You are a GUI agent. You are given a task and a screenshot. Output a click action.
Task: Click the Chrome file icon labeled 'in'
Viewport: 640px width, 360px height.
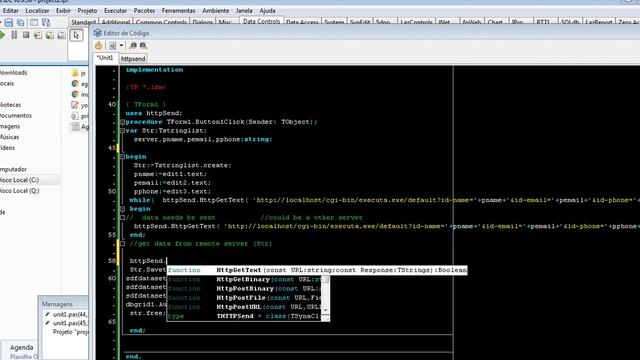tap(75, 94)
